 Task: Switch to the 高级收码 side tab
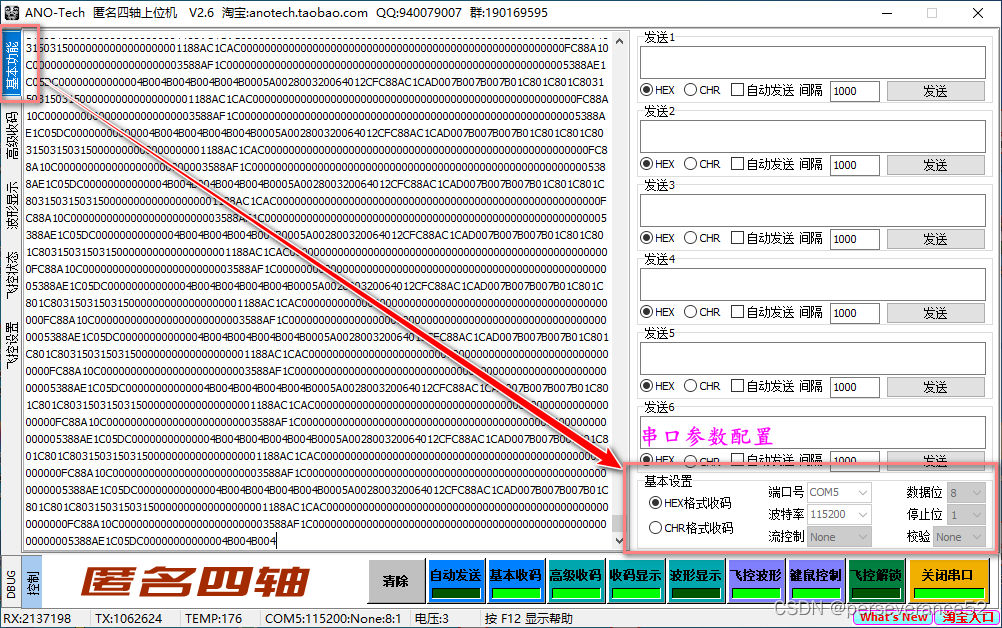point(12,135)
